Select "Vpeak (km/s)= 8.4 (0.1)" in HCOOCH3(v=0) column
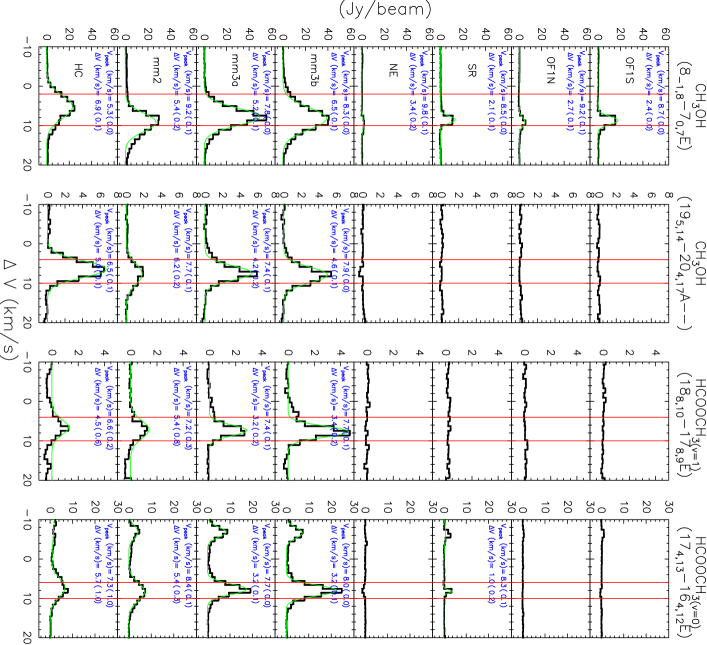707x645 pixels. pos(188,566)
